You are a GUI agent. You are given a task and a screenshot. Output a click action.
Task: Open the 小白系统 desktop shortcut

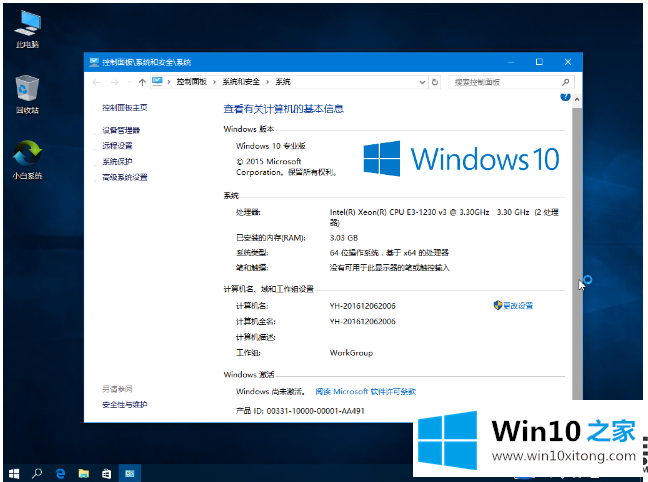coord(27,154)
